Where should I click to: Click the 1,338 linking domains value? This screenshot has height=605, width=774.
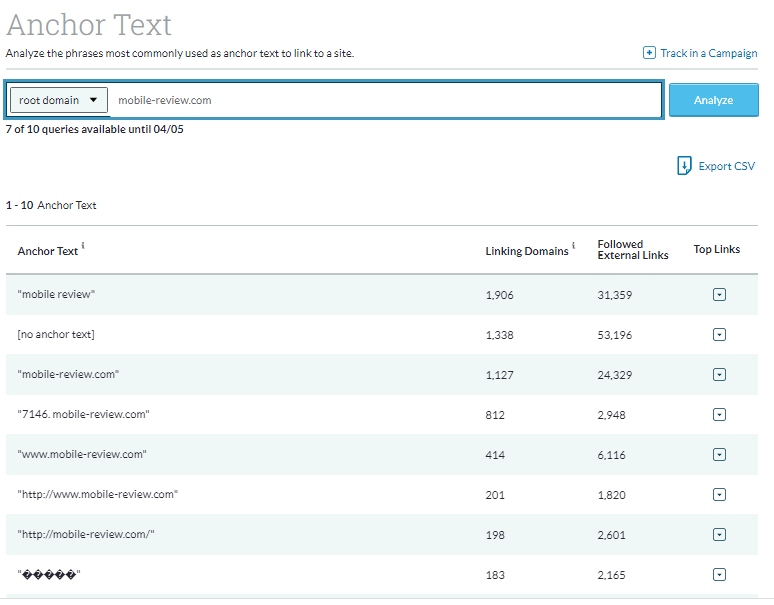click(500, 335)
